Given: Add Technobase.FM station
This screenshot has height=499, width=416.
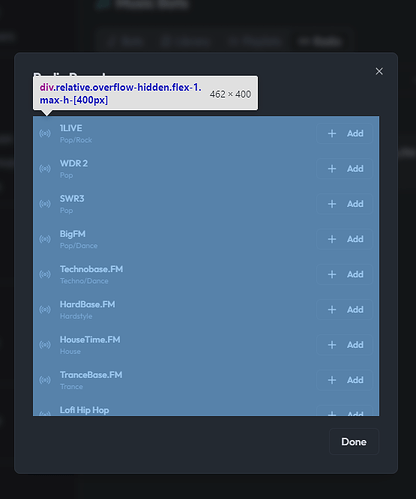Looking at the screenshot, I should 345,274.
